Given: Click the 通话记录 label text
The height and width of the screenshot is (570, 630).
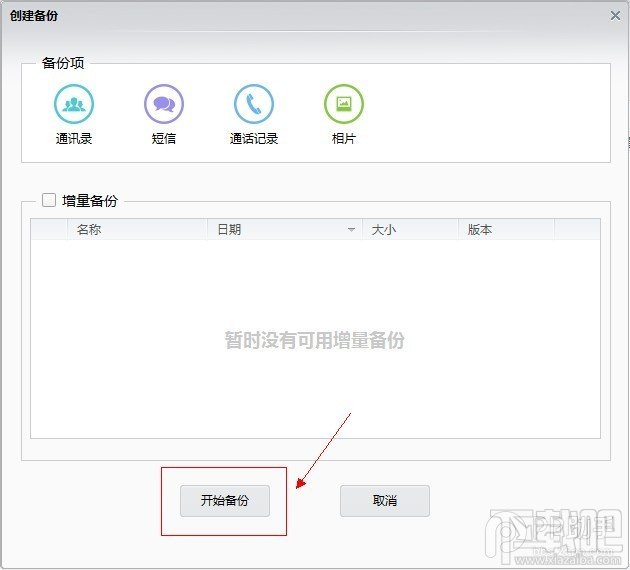Looking at the screenshot, I should coord(254,139).
